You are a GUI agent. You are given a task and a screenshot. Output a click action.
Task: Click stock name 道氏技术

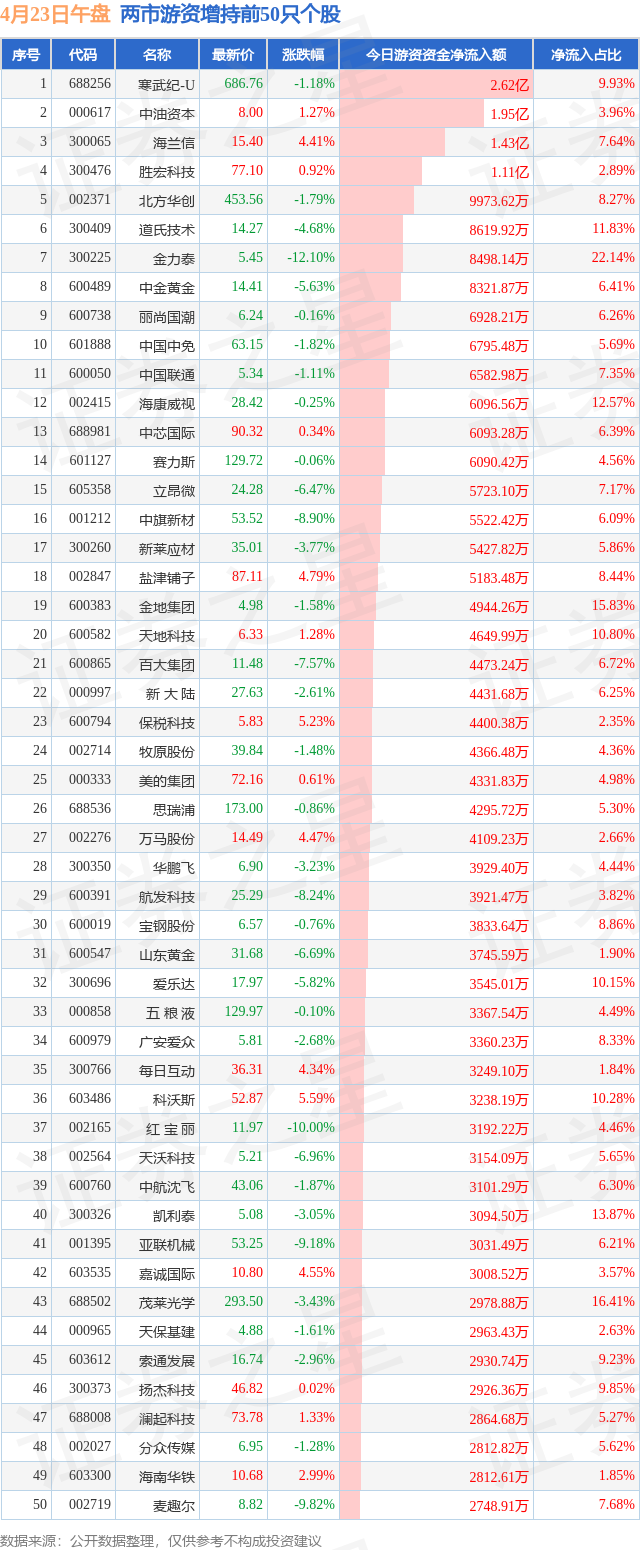(167, 229)
